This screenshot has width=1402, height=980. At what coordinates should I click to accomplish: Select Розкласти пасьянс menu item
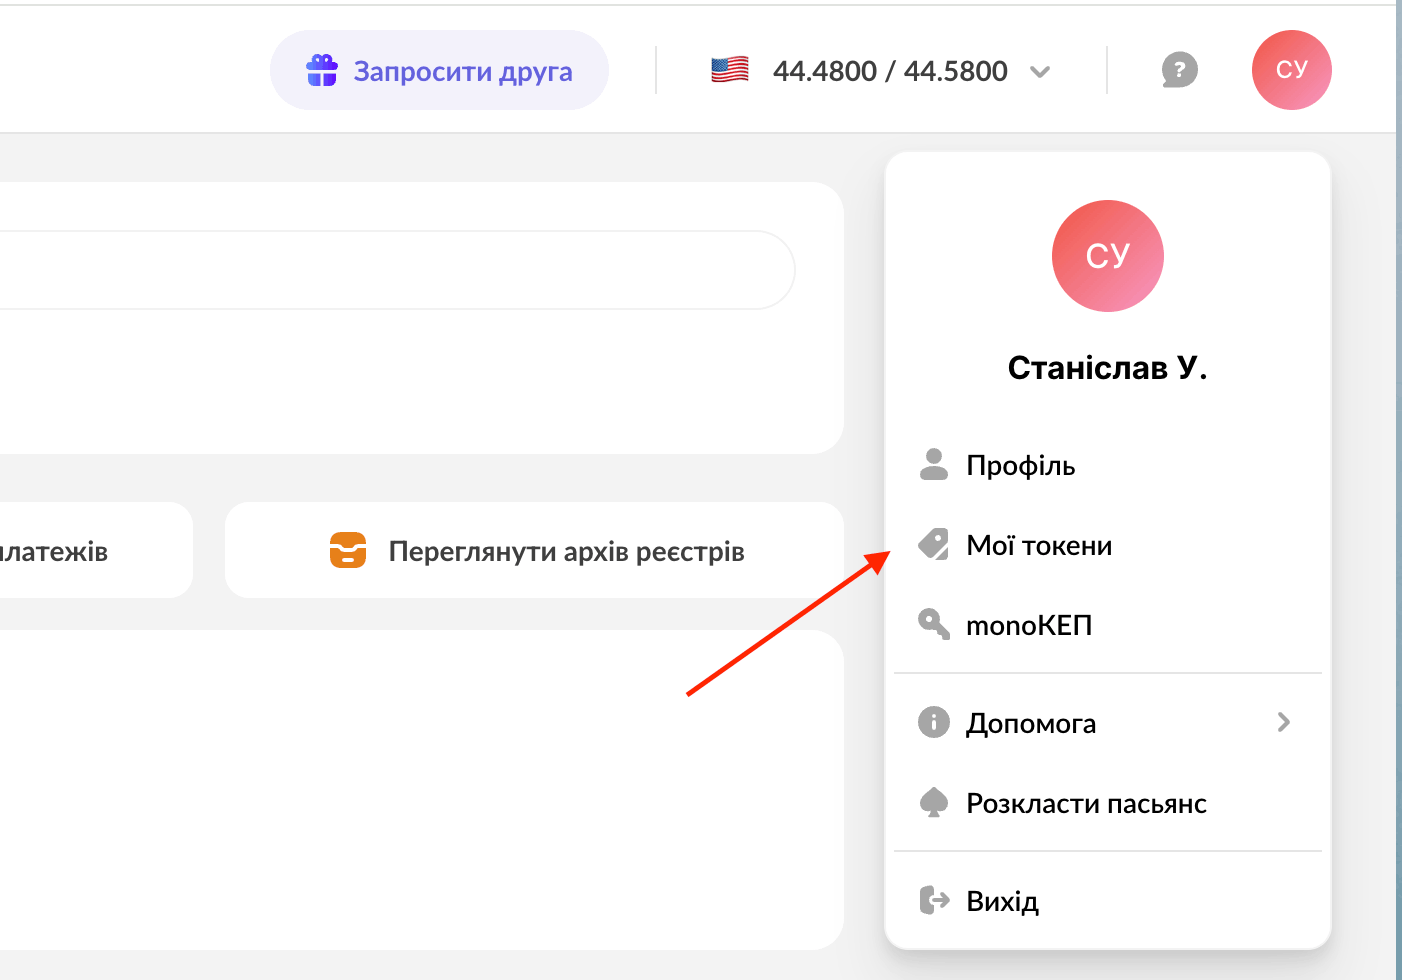tap(1108, 803)
